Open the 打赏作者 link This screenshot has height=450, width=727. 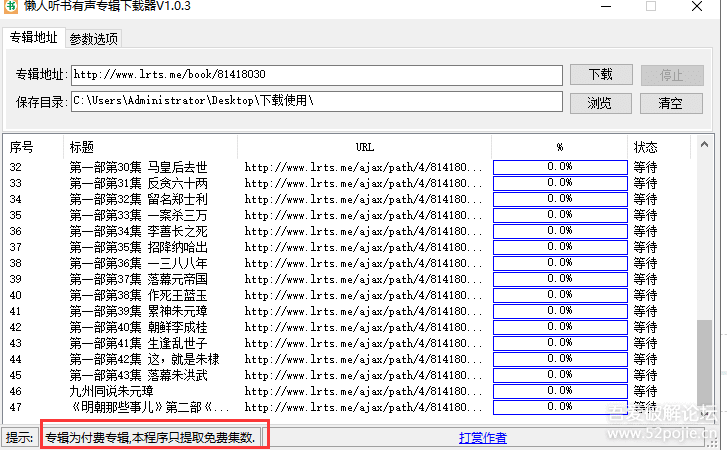pyautogui.click(x=482, y=437)
